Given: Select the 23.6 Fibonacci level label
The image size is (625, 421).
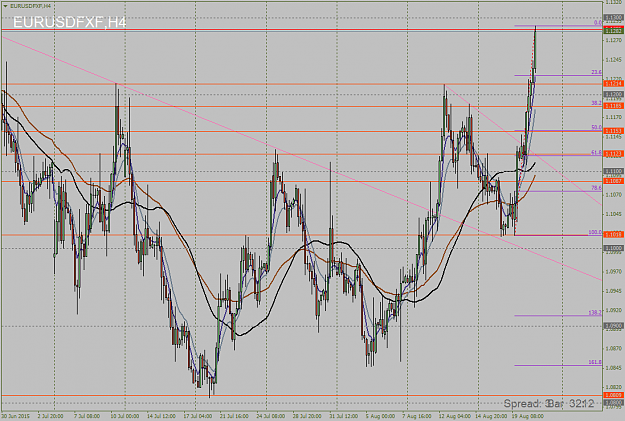Looking at the screenshot, I should [x=596, y=72].
